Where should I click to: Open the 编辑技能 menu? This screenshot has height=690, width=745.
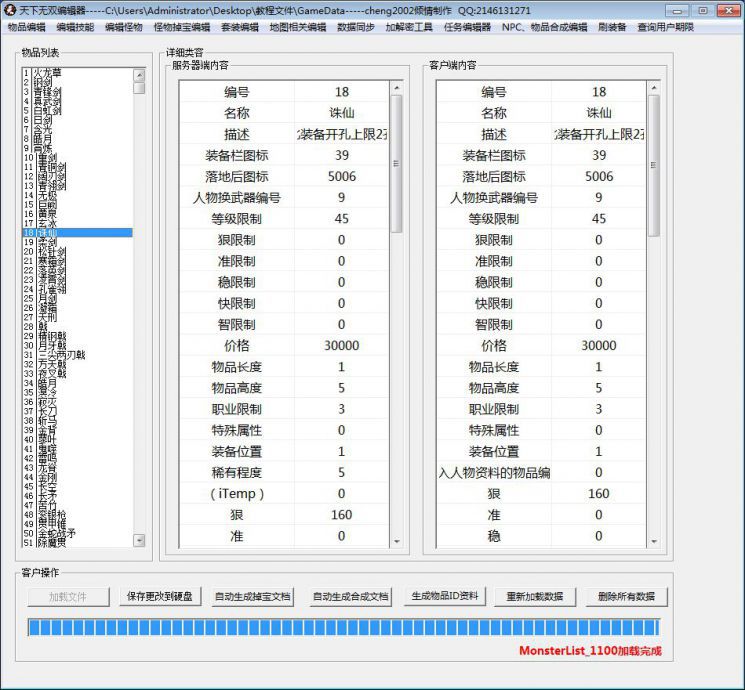(x=75, y=27)
